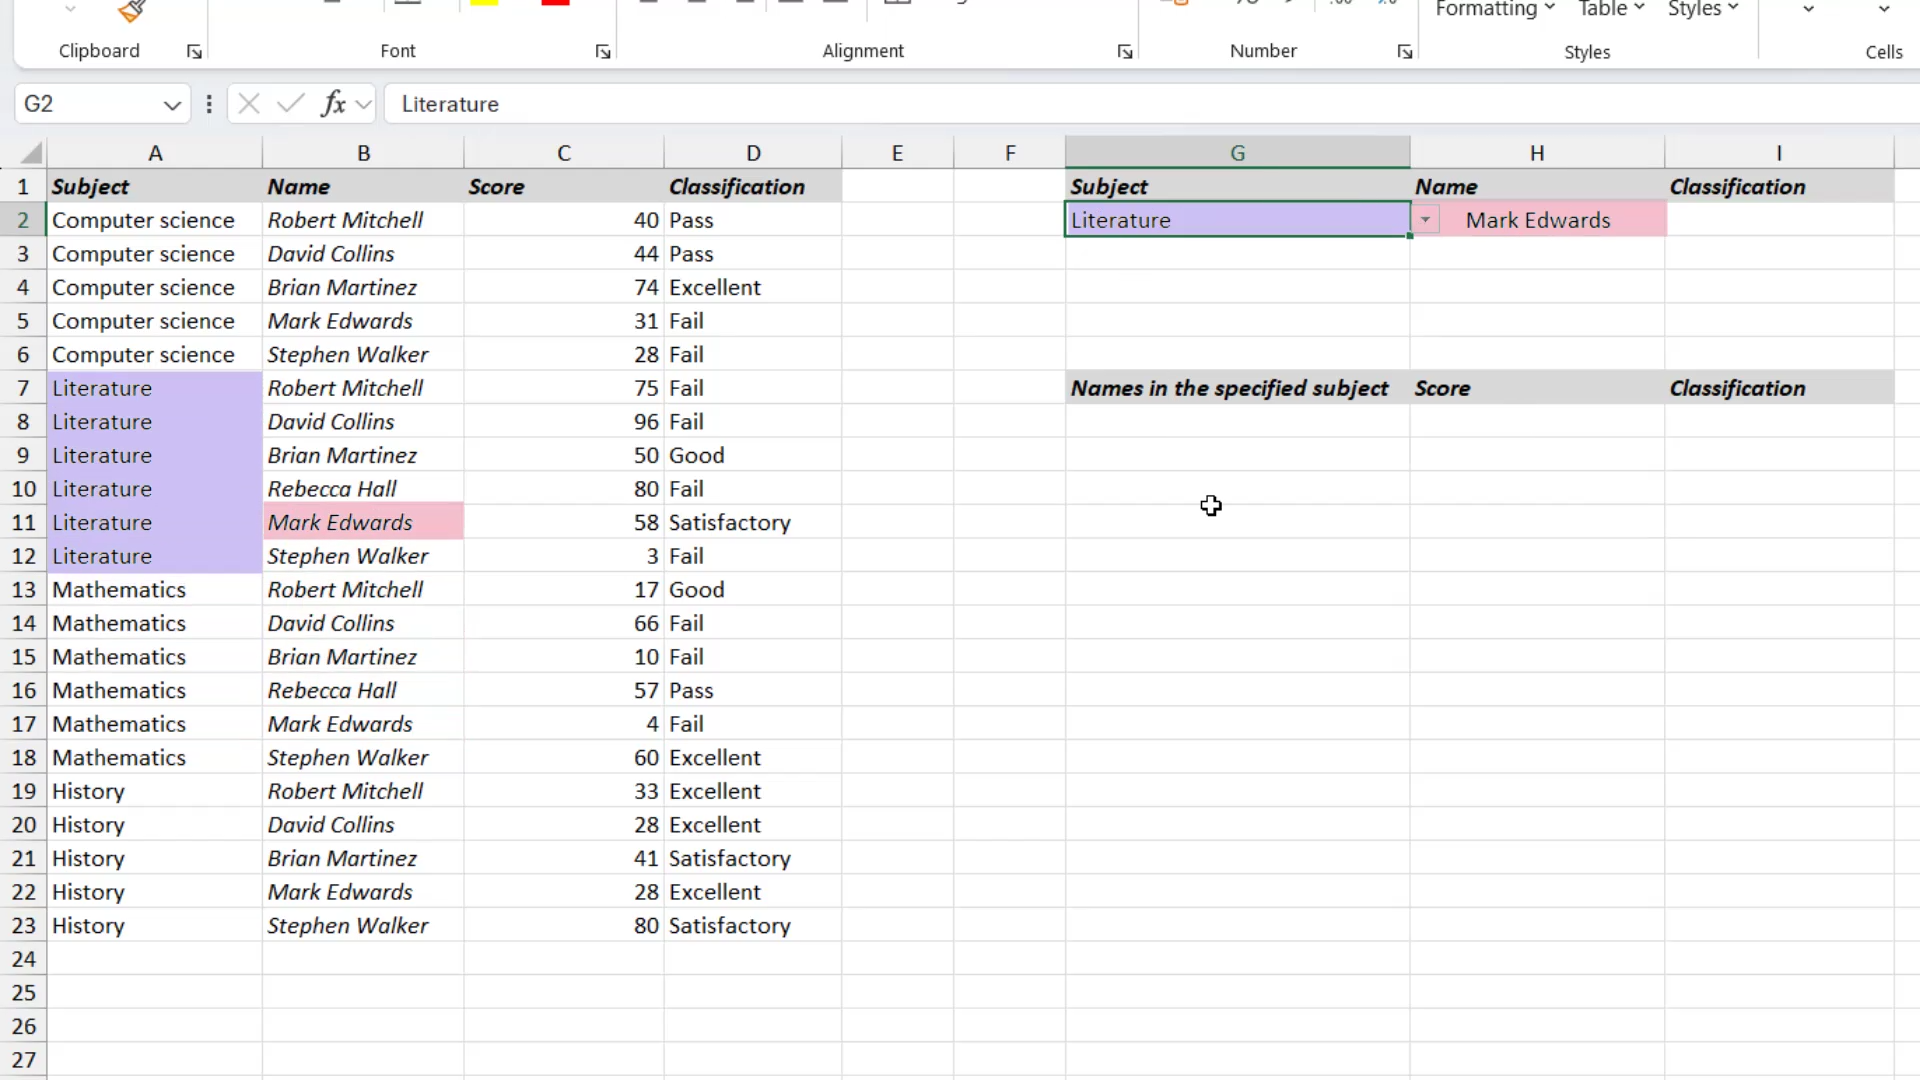
Task: Click the Insert Function fx icon
Action: pyautogui.click(x=333, y=103)
